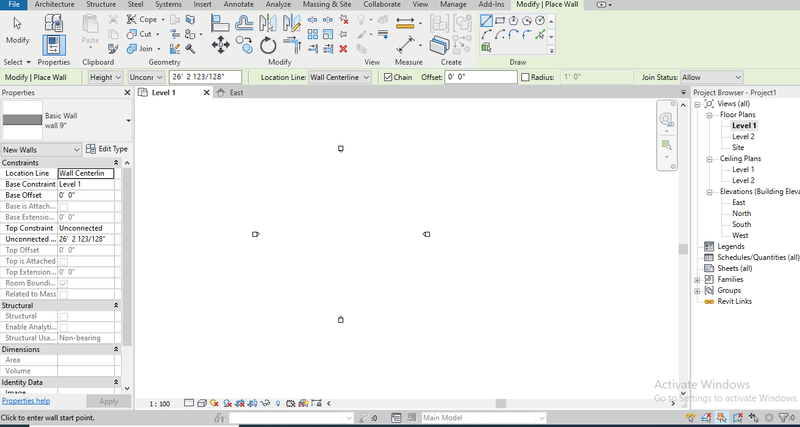Select the Offset tool
Viewport: 800px width, 427px height.
click(245, 23)
